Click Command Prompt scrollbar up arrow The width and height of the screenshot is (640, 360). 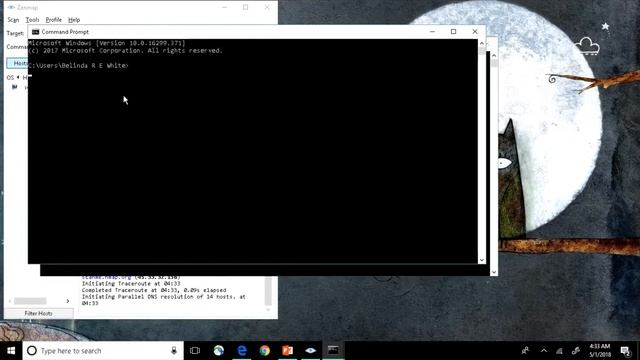point(482,43)
